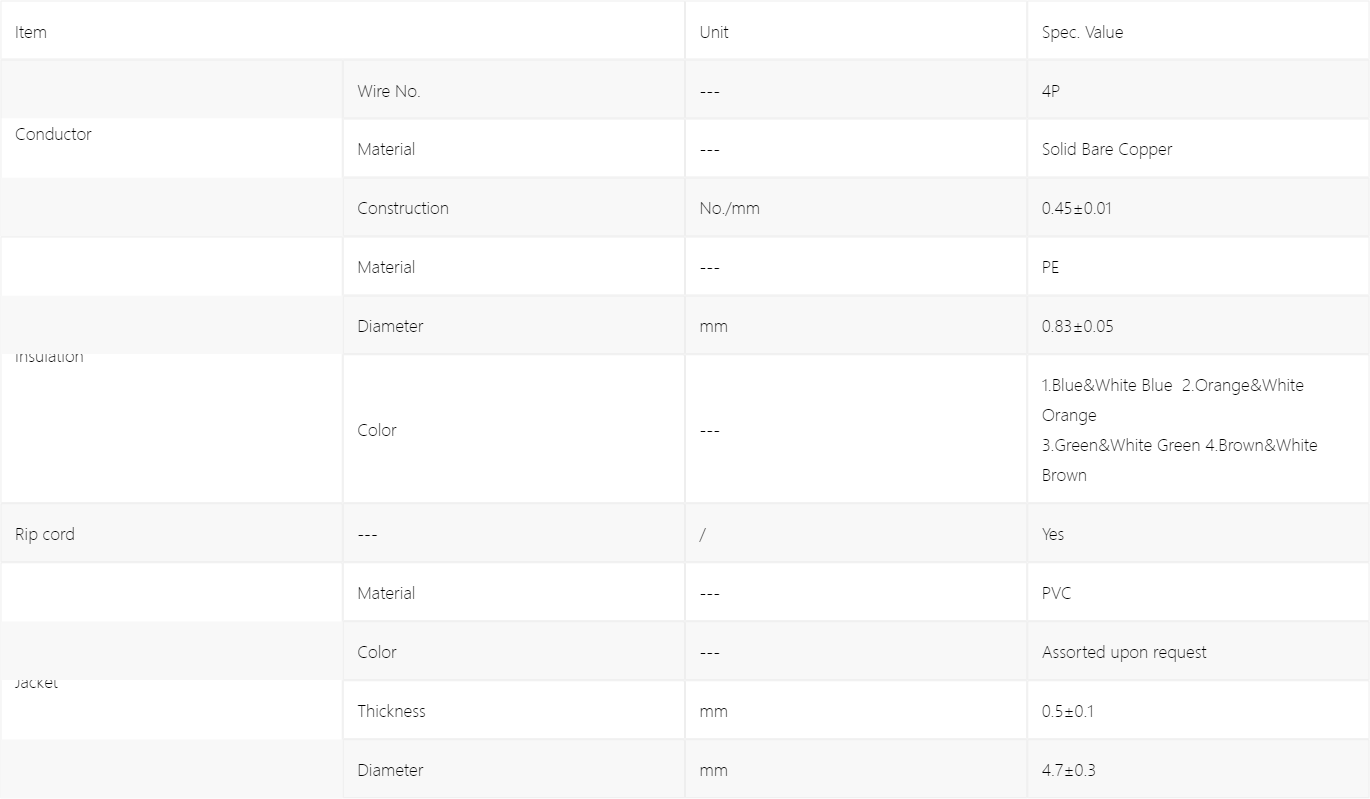Click the No./mm unit cell
Viewport: 1370px width, 799px height.
click(x=729, y=208)
